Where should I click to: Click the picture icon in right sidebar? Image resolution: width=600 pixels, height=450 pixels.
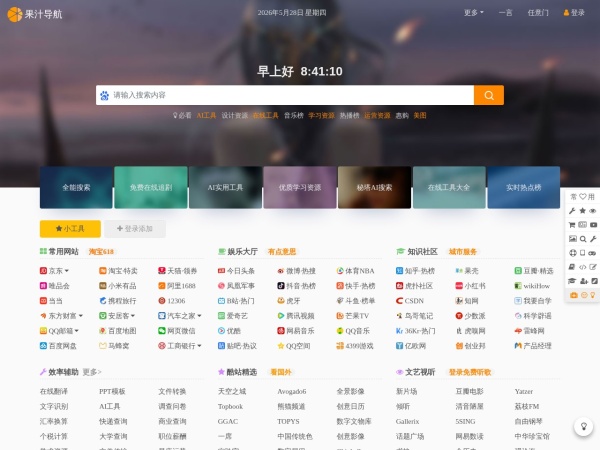click(x=572, y=239)
